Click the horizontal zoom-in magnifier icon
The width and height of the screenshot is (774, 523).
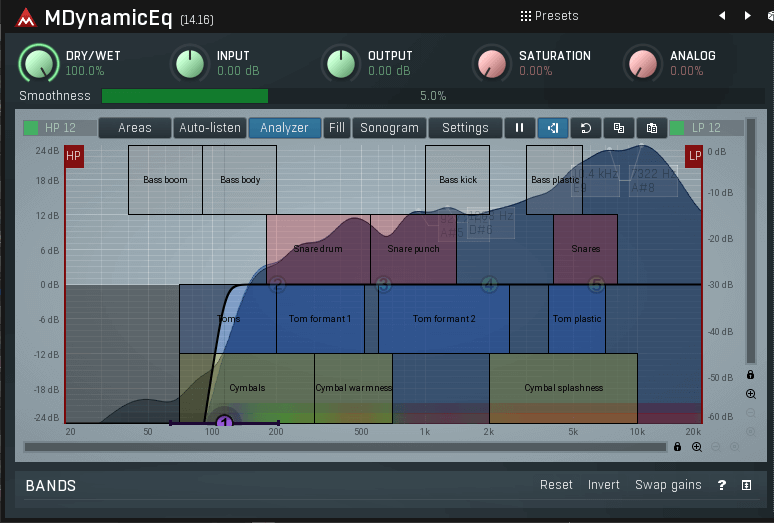point(697,447)
